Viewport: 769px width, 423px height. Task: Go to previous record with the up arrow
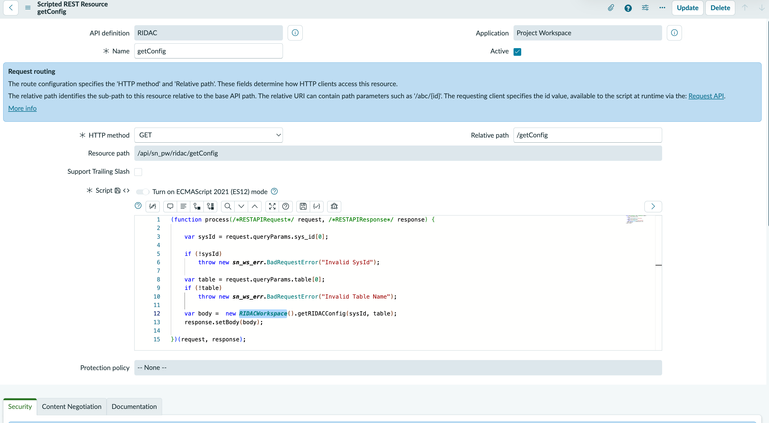point(744,8)
